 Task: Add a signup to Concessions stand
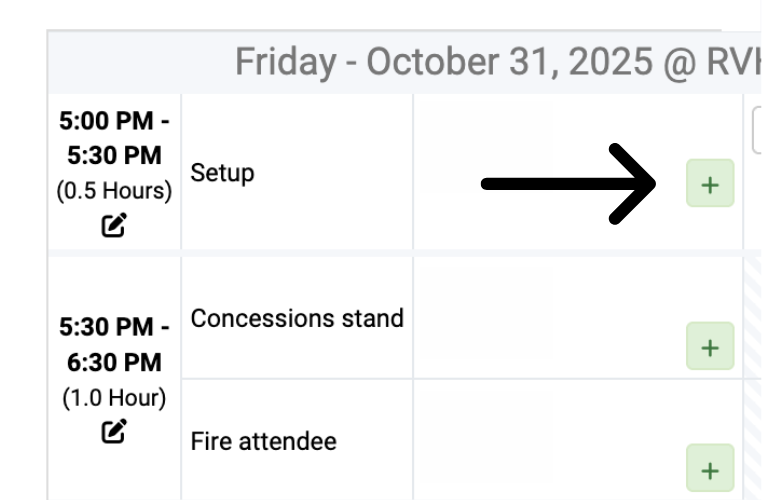(x=710, y=347)
